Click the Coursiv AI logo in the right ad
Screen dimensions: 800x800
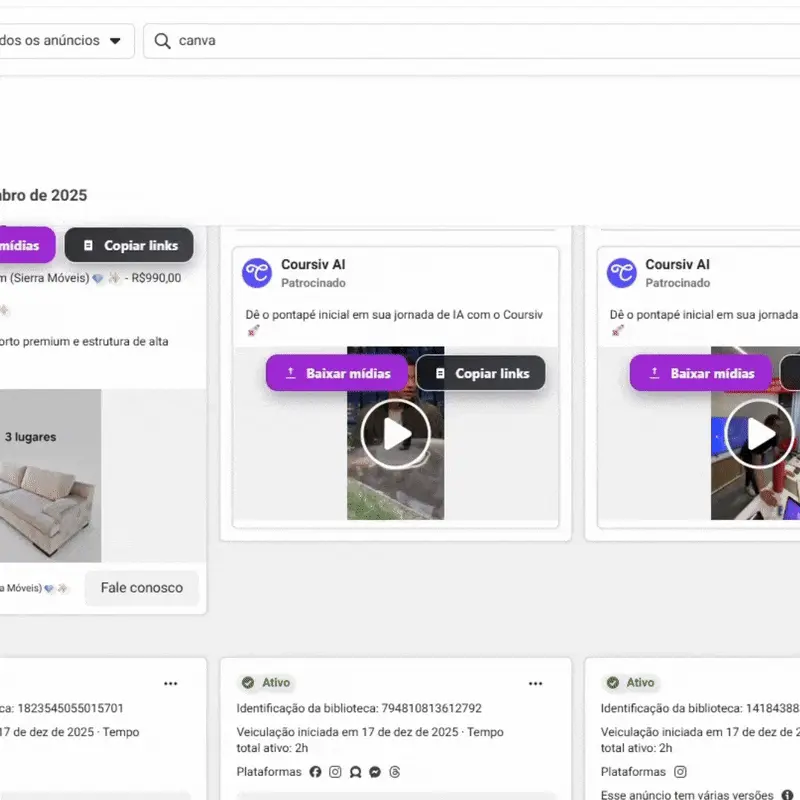click(x=622, y=273)
